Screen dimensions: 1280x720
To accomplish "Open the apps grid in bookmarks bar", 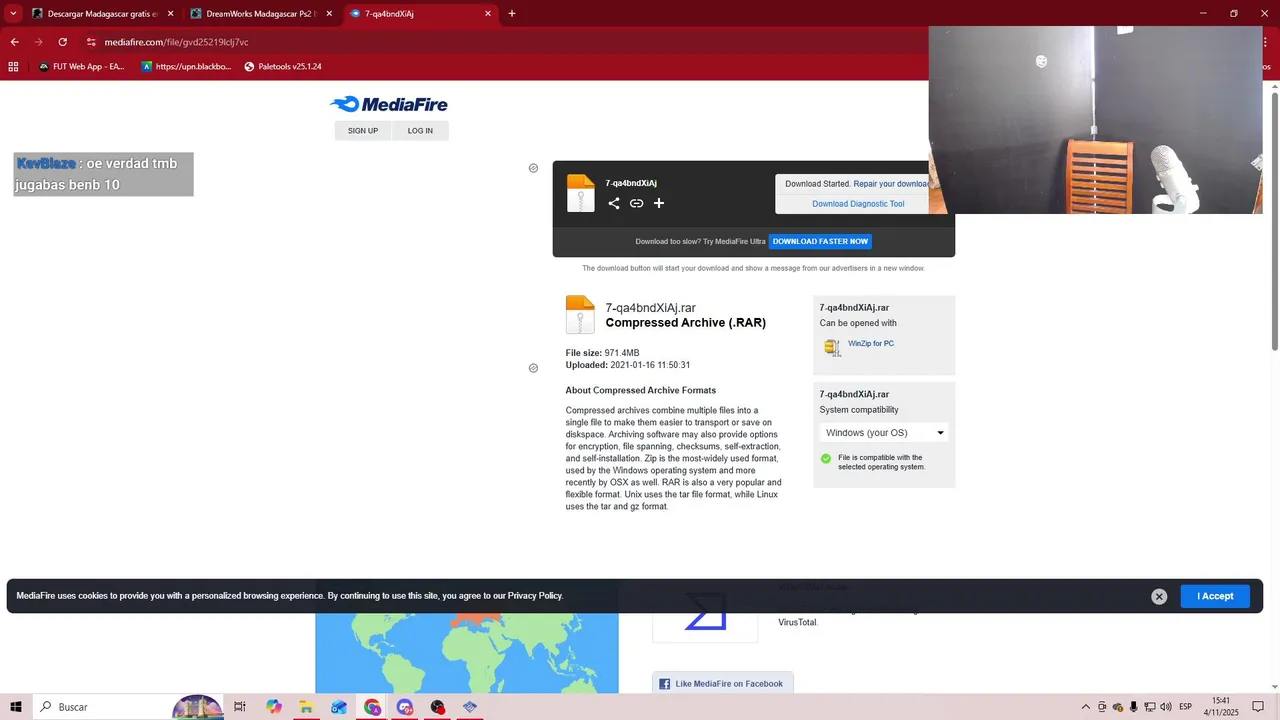I will click(x=13, y=67).
